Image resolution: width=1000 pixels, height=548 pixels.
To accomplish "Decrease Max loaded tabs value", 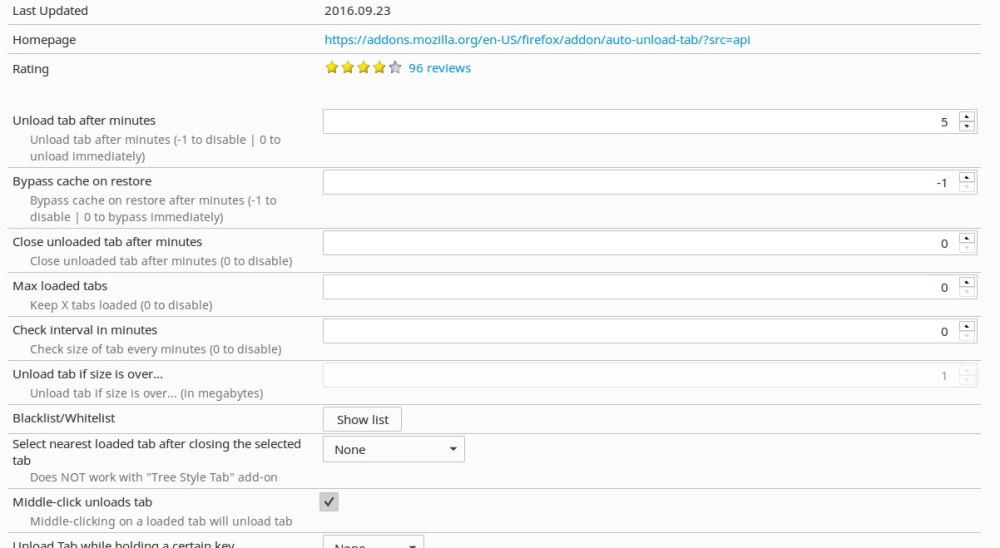I will (x=967, y=292).
